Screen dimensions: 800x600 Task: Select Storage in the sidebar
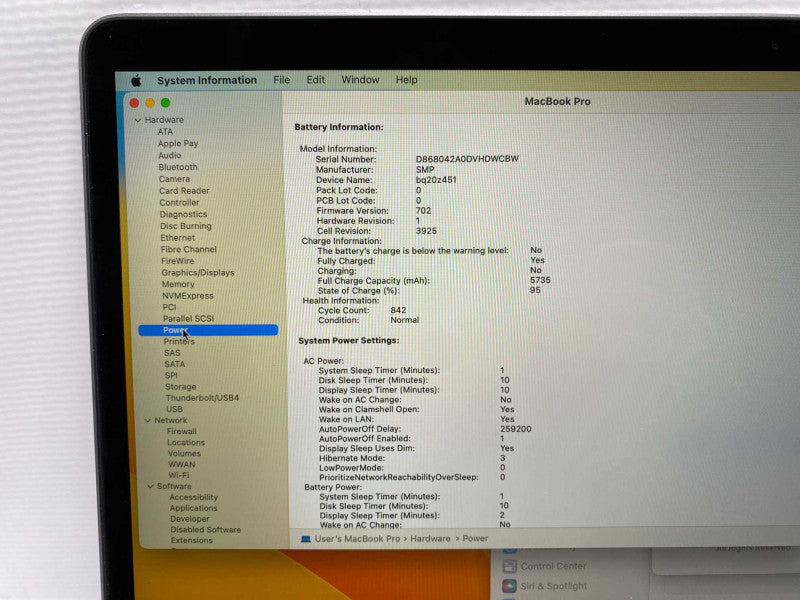pos(181,387)
